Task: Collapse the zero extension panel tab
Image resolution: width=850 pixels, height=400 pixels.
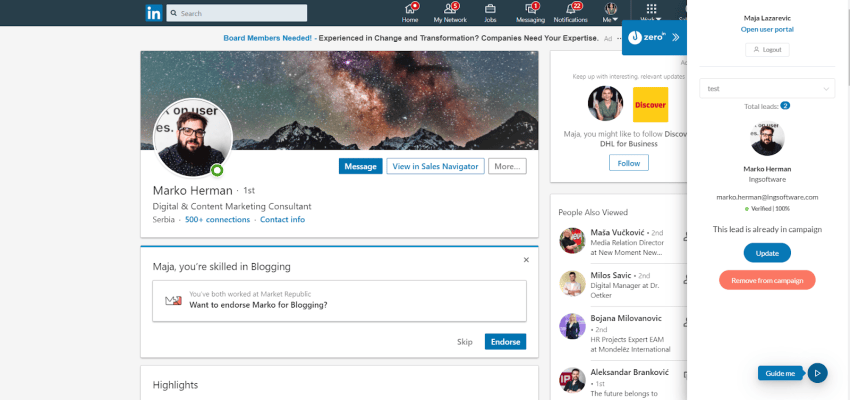Action: [x=674, y=37]
